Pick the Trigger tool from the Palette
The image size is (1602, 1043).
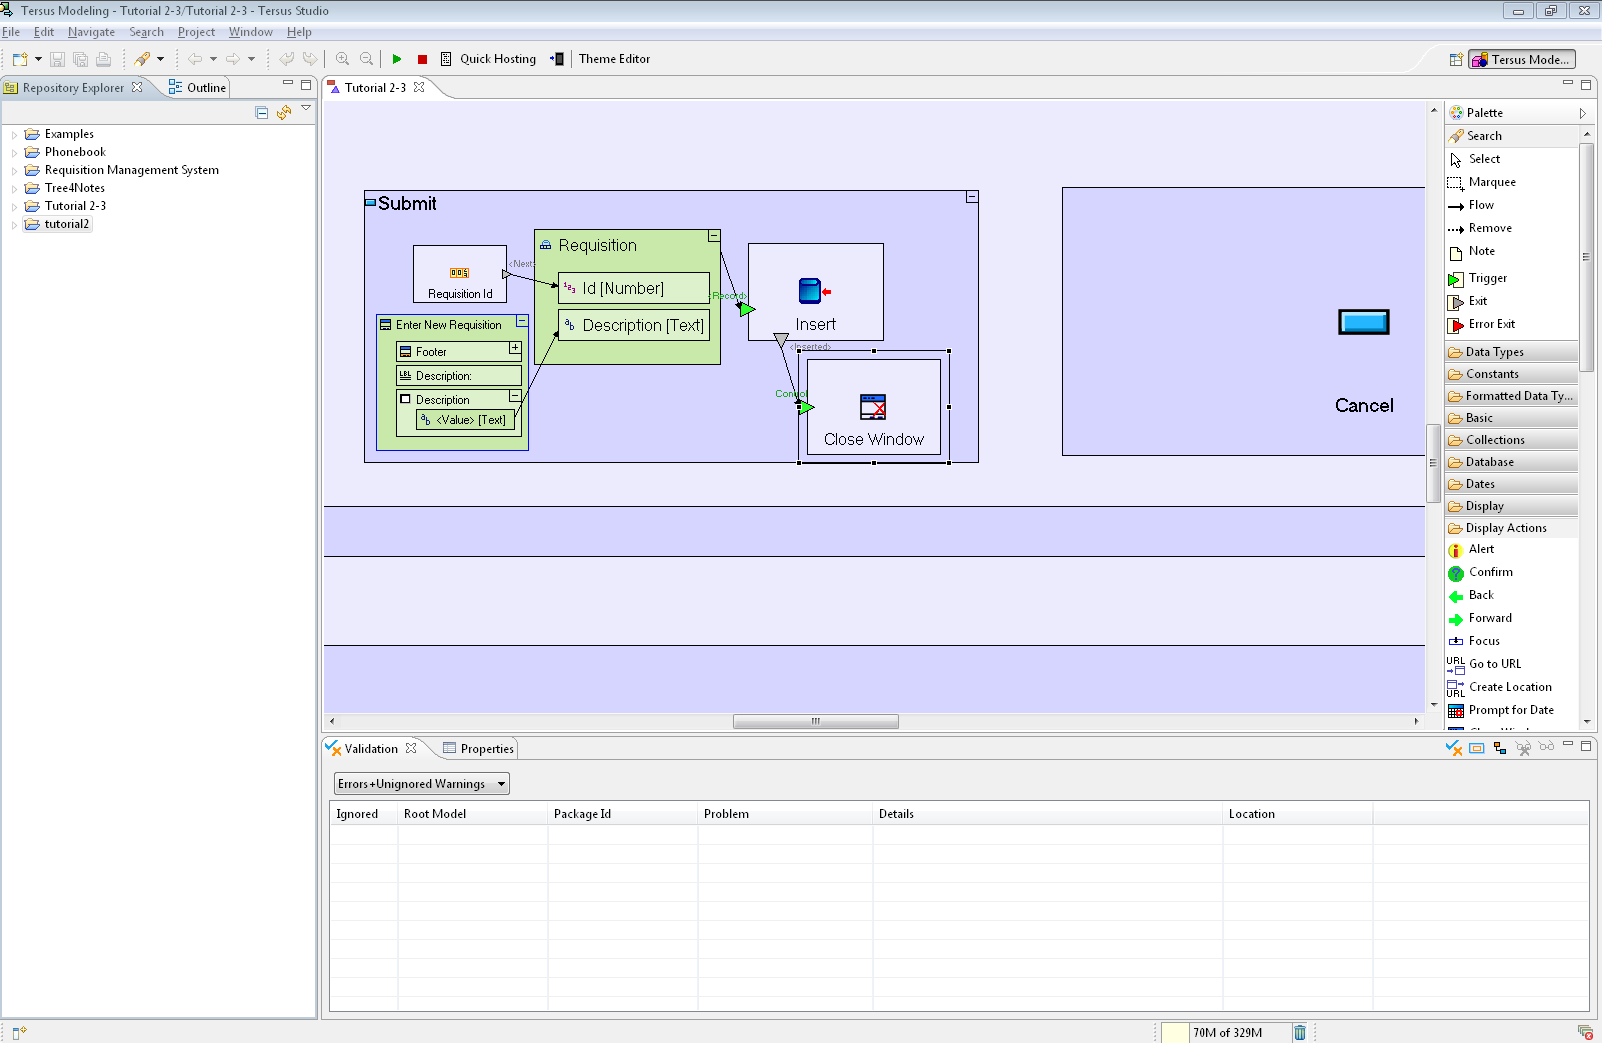1487,278
